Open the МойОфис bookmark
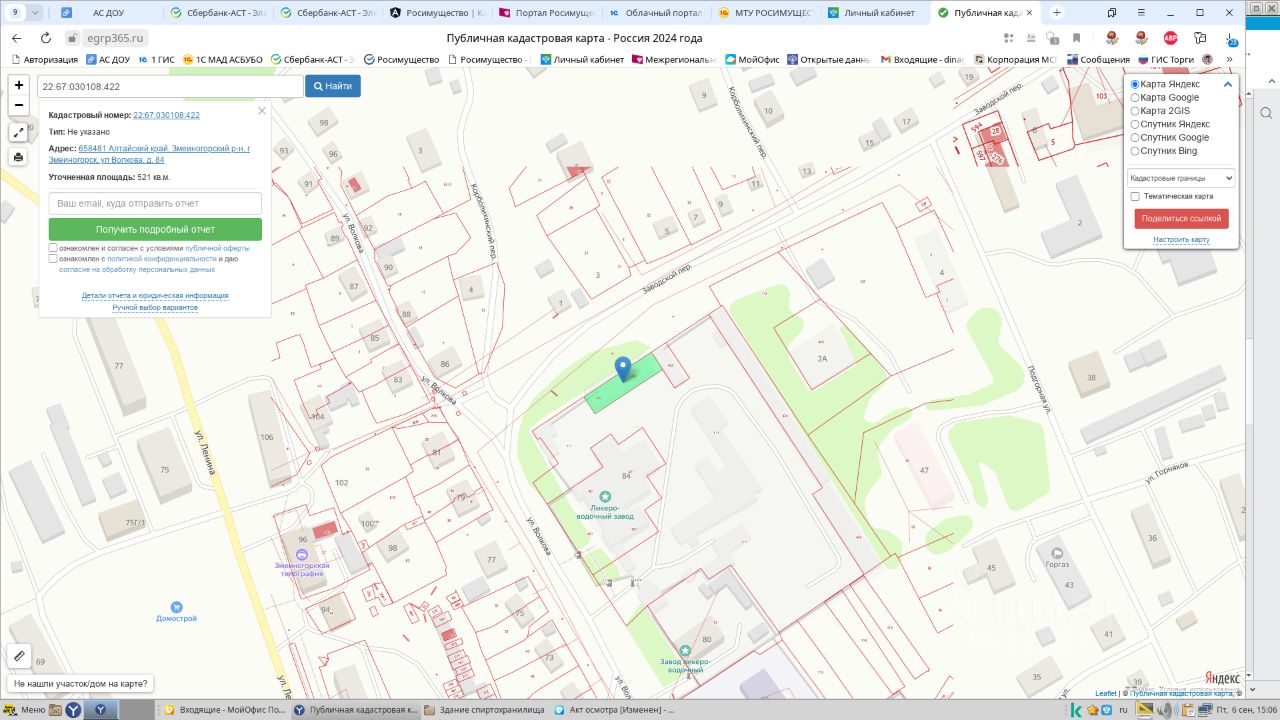Screen dimensions: 1280x720 coord(751,60)
